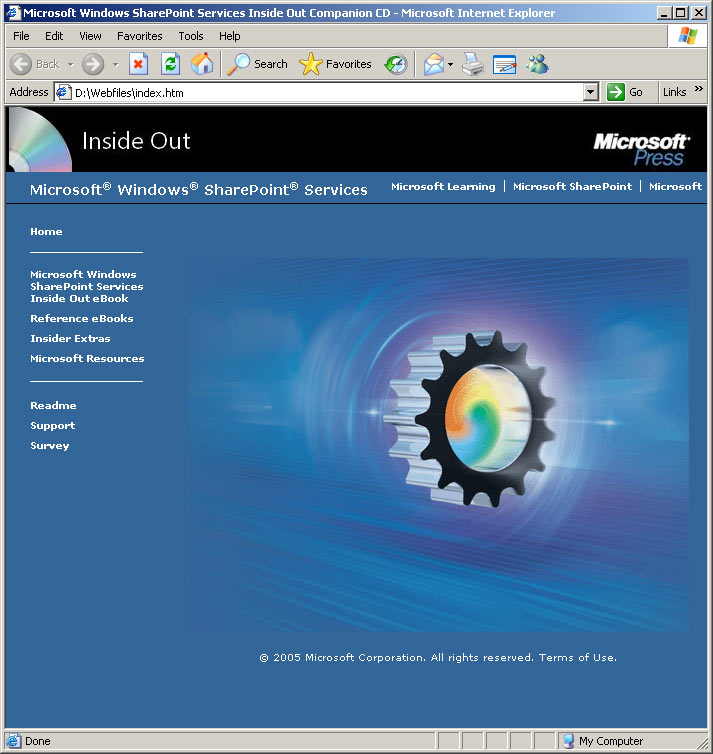The image size is (713, 754).
Task: Open the Support link
Action: [52, 426]
